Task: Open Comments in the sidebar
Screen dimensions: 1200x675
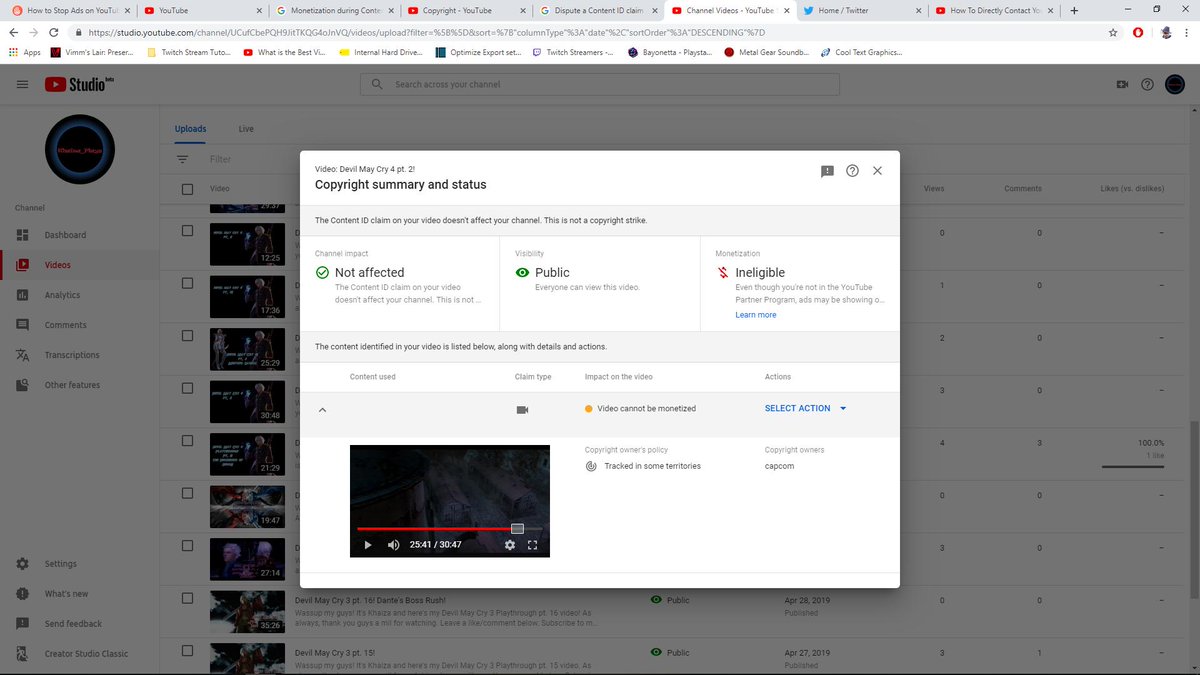Action: [x=64, y=325]
